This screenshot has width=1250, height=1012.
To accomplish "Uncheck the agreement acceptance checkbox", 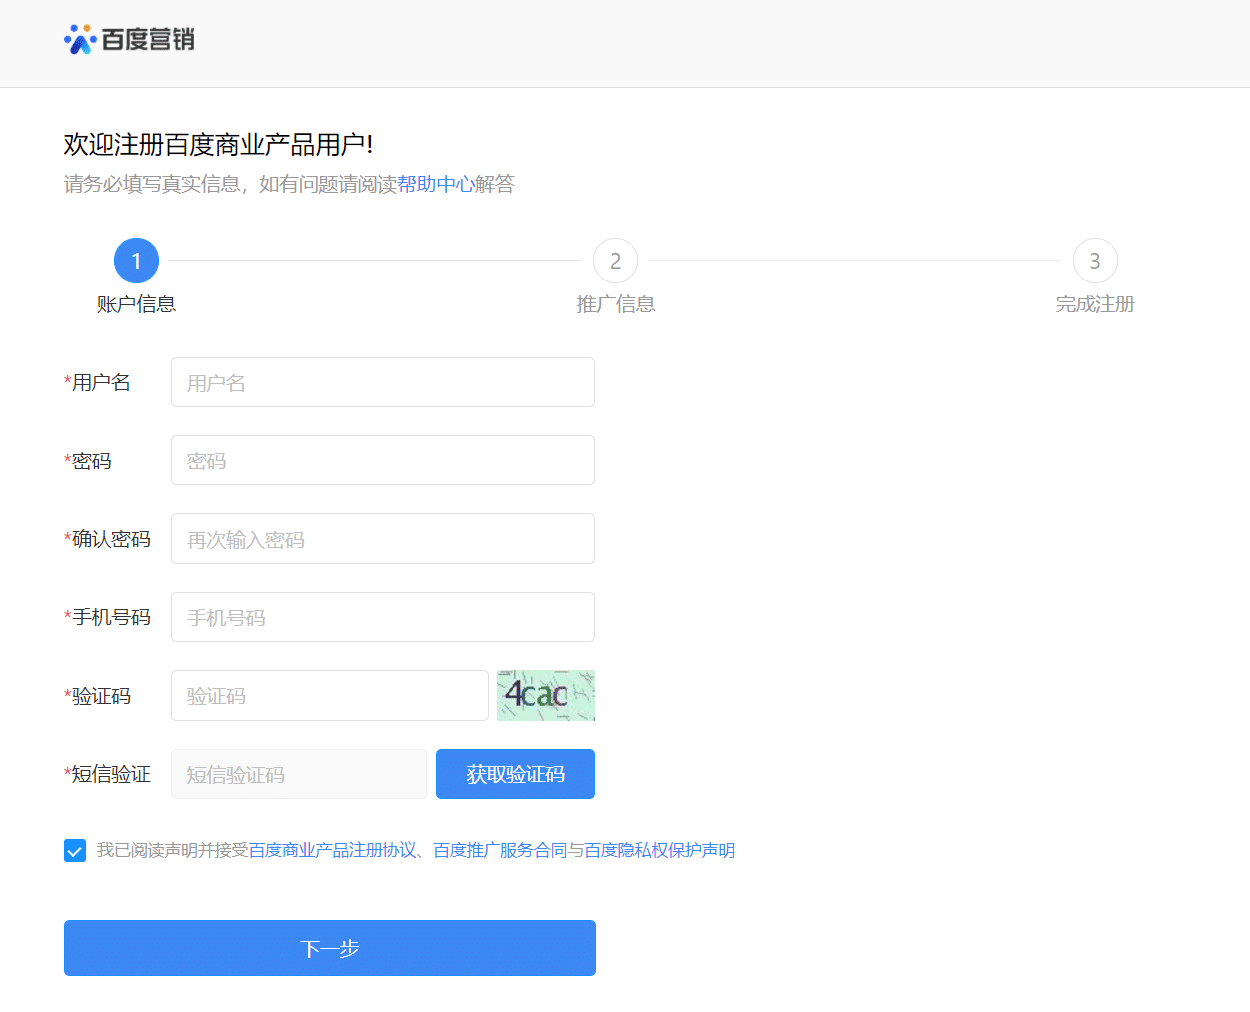I will 75,850.
